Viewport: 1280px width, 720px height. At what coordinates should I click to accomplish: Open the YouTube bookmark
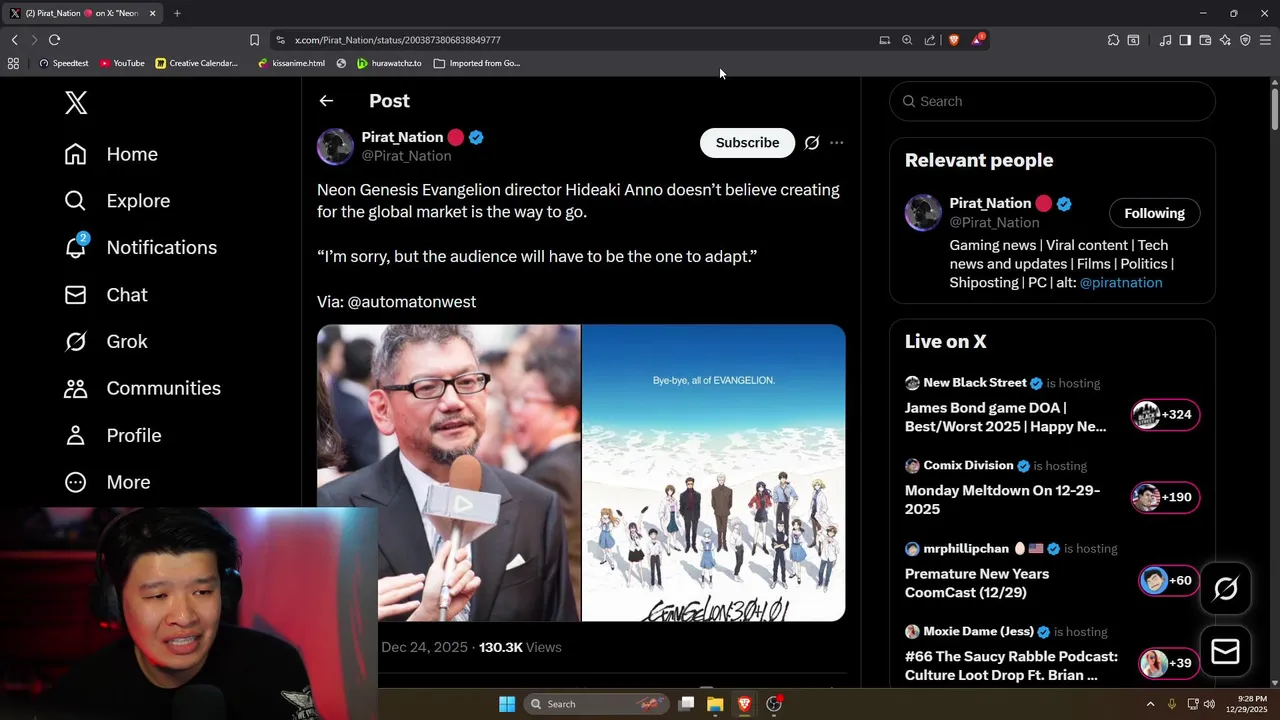[122, 63]
